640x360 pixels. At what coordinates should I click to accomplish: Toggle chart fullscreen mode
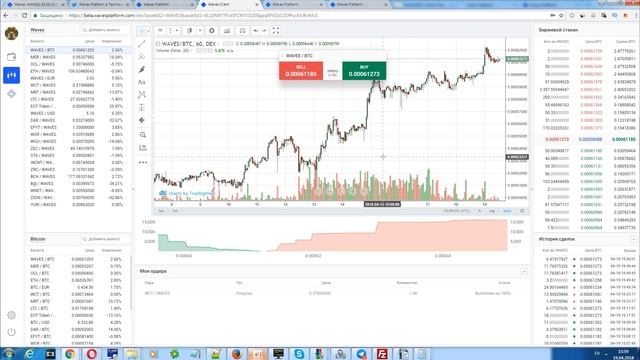tap(276, 31)
